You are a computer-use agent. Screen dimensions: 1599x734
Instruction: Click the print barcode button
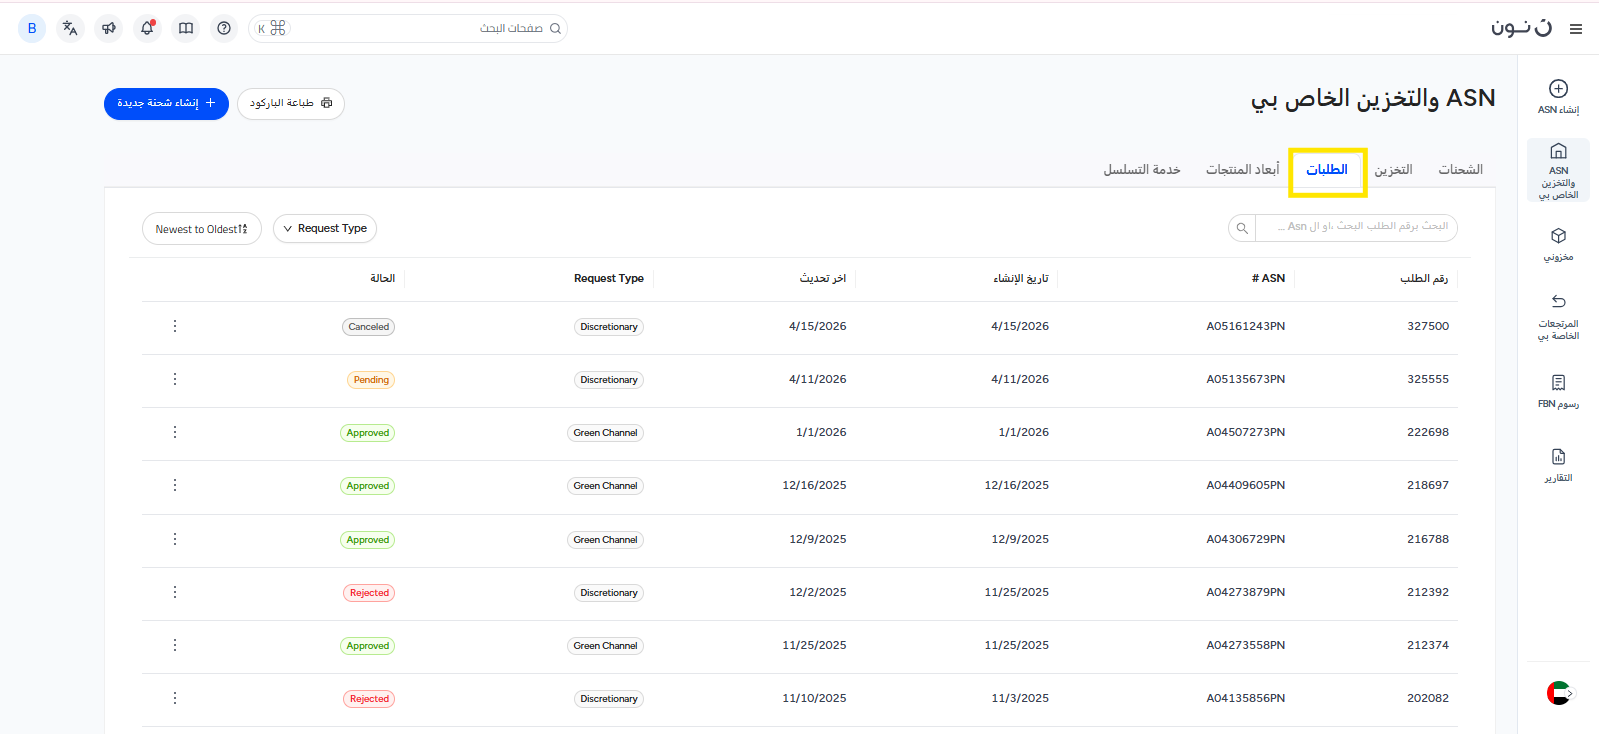tap(291, 103)
